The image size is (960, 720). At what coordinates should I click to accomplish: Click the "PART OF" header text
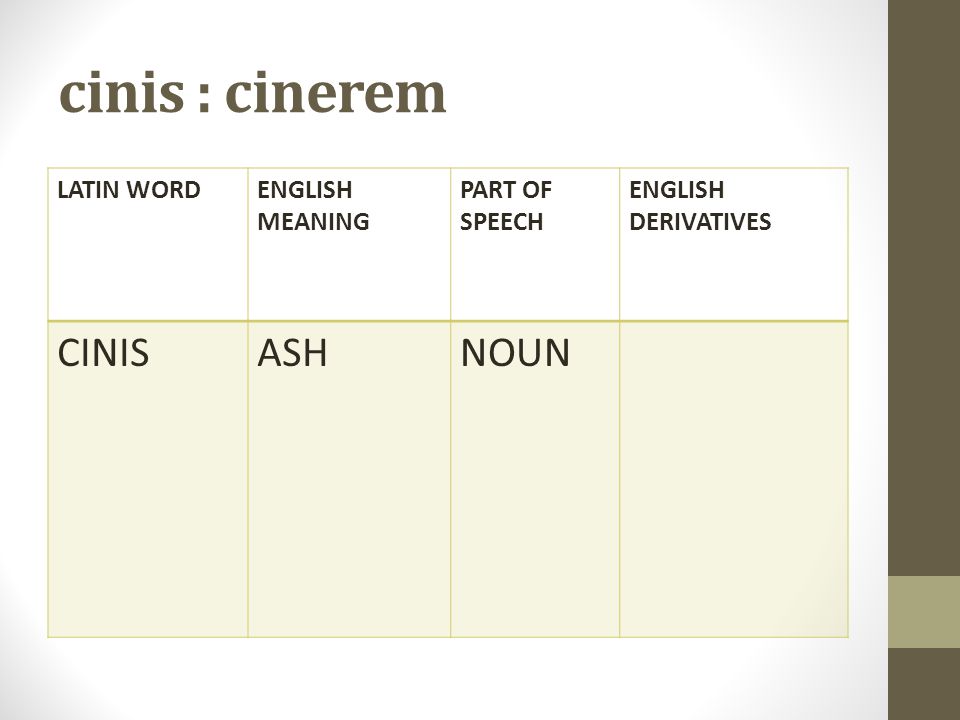[x=505, y=190]
